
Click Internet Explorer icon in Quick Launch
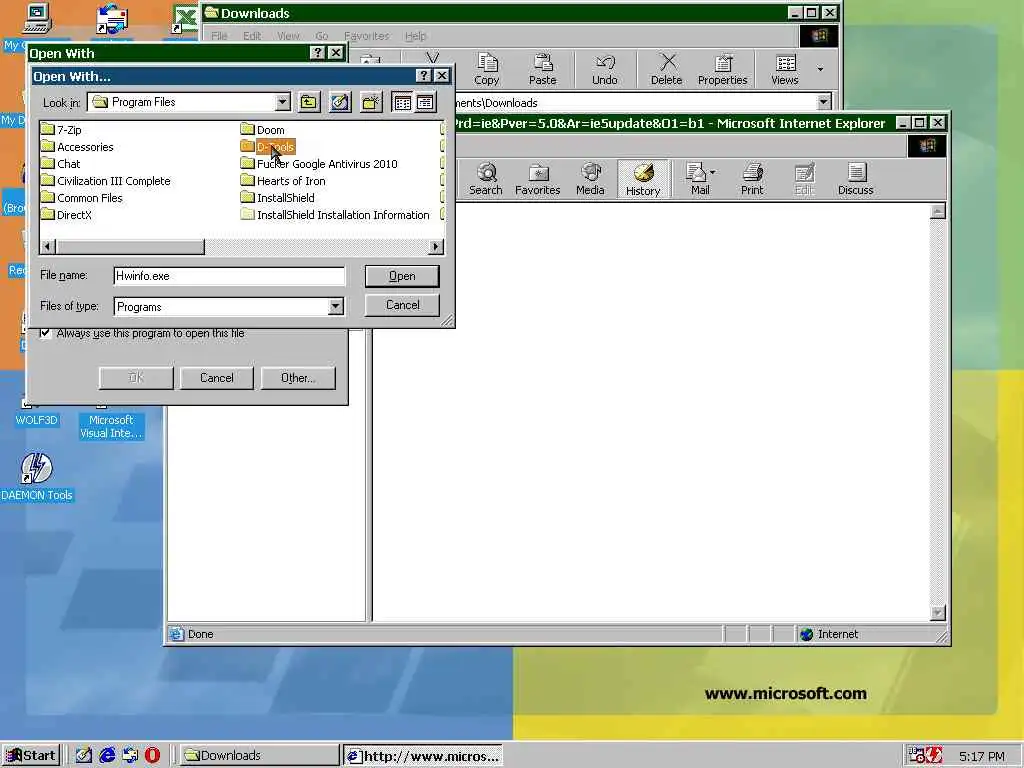tap(107, 756)
